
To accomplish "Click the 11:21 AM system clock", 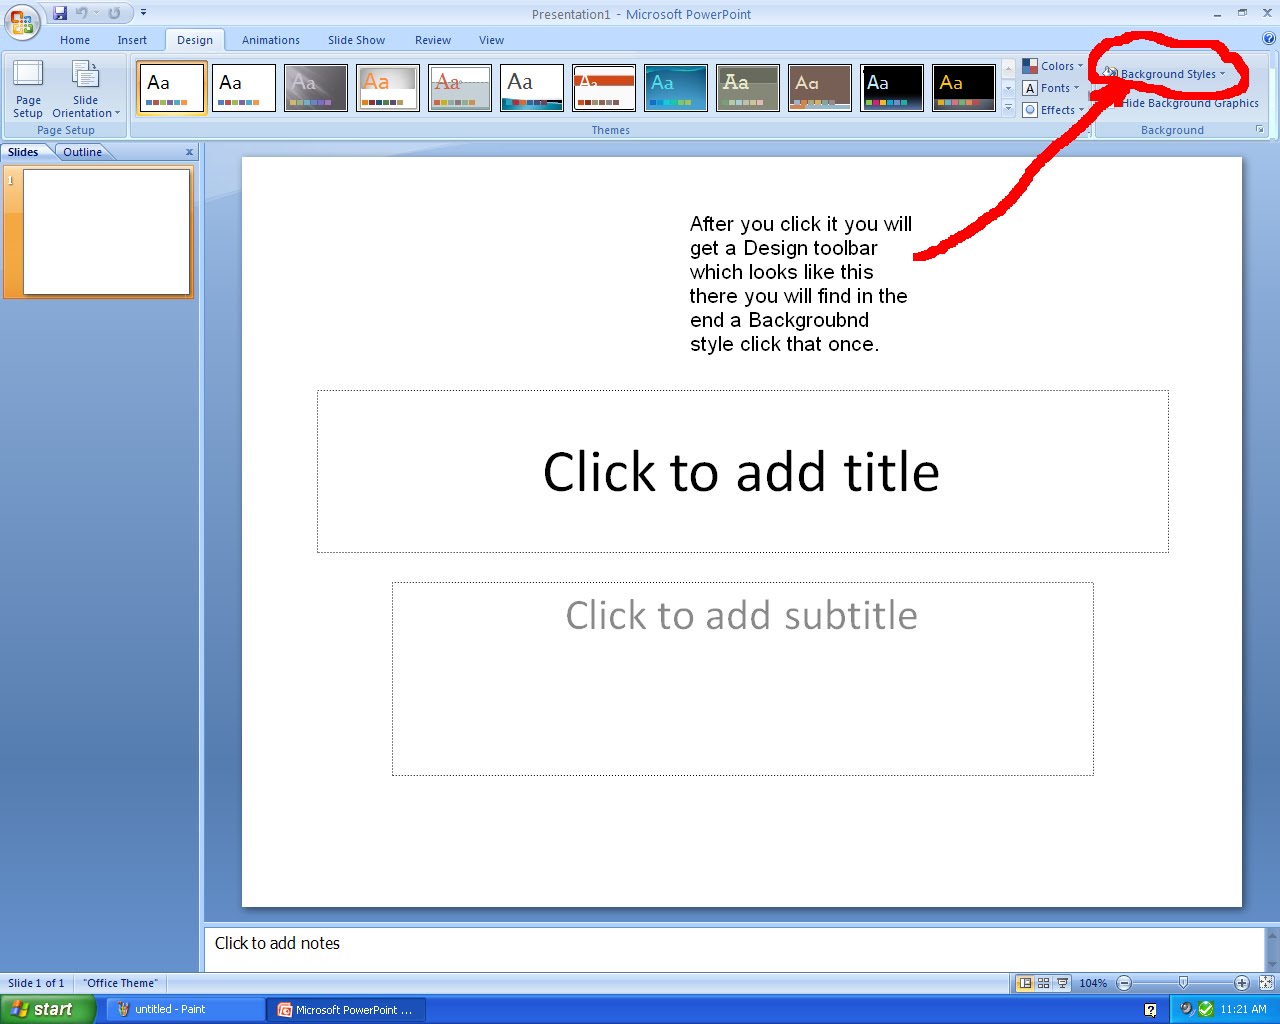I will point(1243,1009).
